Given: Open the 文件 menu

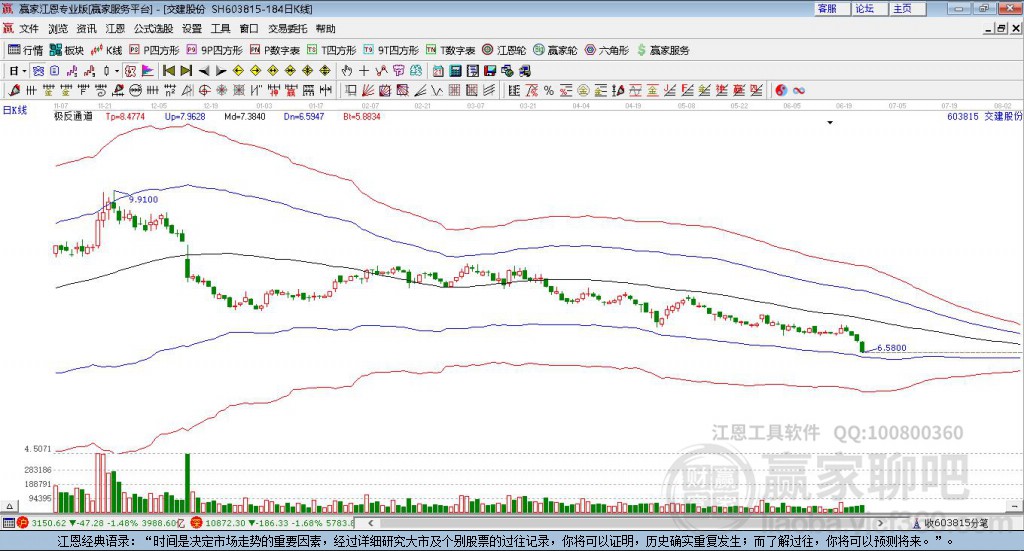Looking at the screenshot, I should point(29,29).
